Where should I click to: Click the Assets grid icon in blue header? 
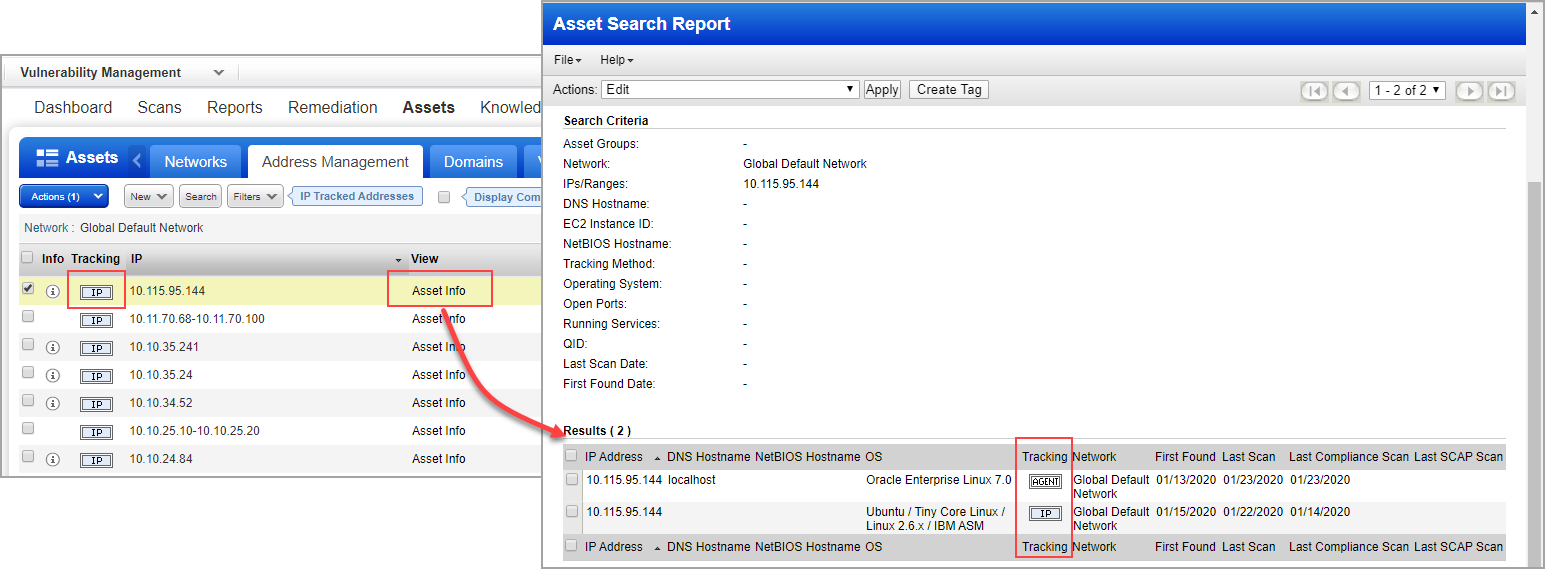(47, 158)
